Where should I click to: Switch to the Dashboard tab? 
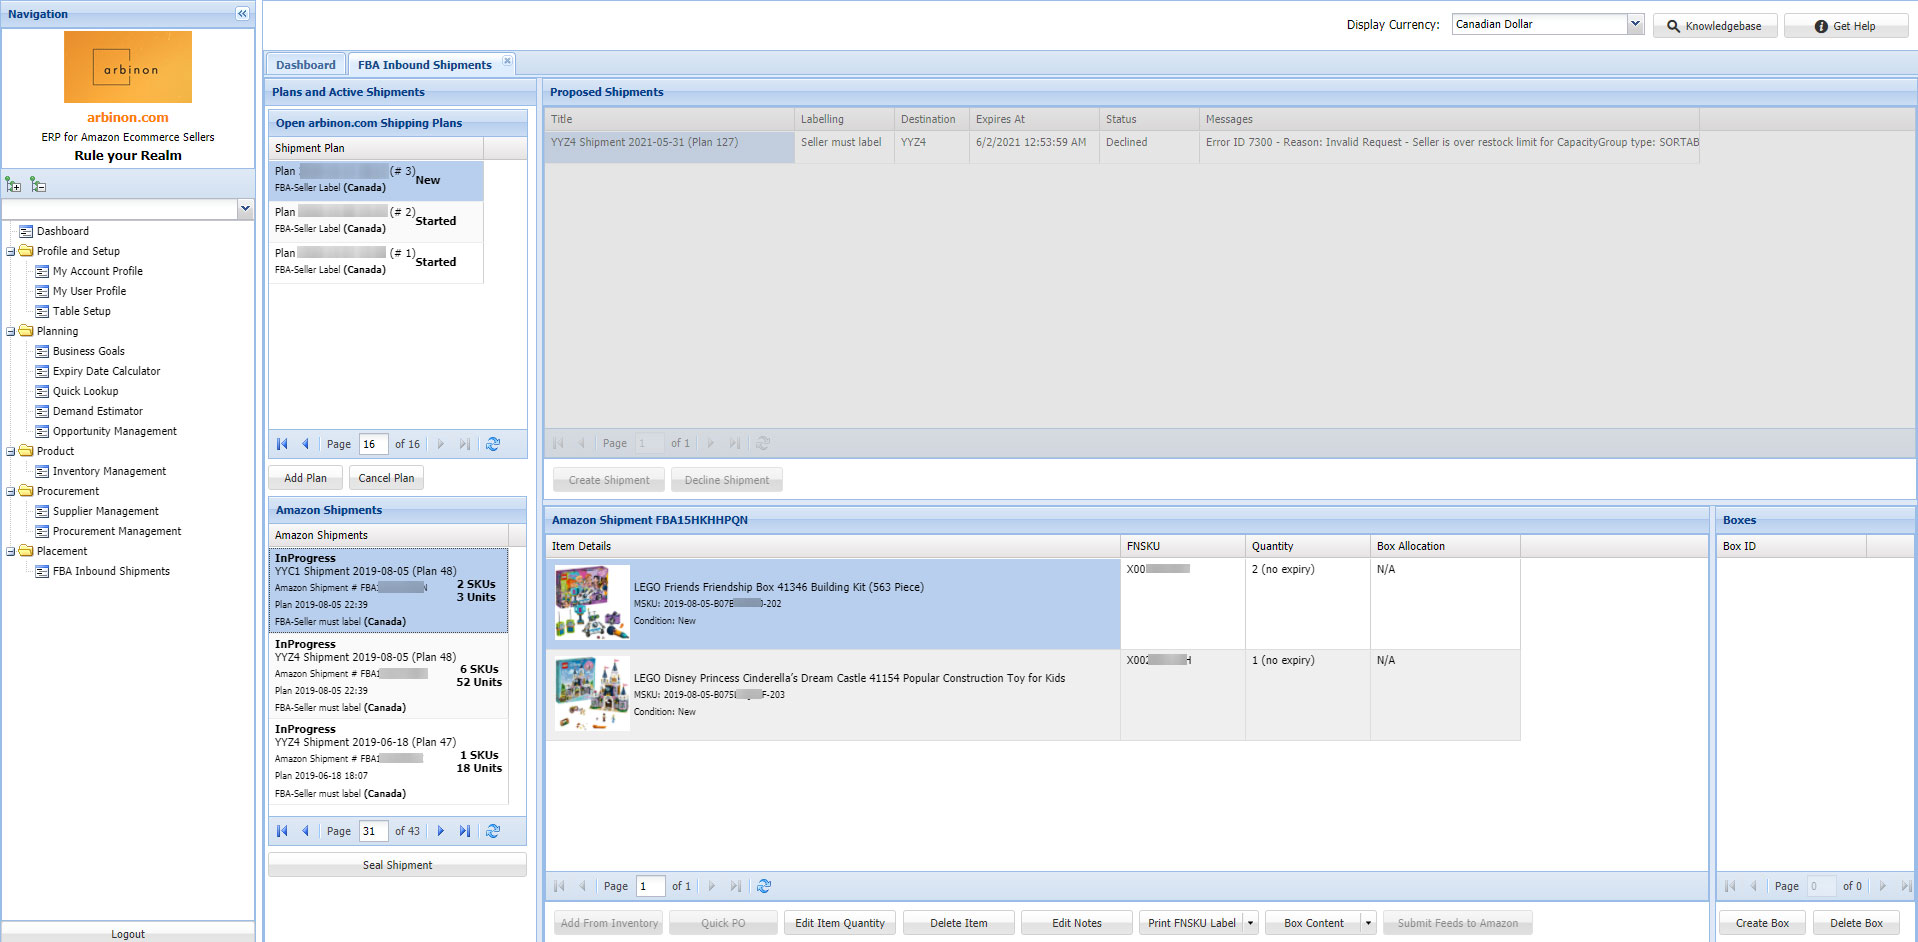pyautogui.click(x=306, y=65)
